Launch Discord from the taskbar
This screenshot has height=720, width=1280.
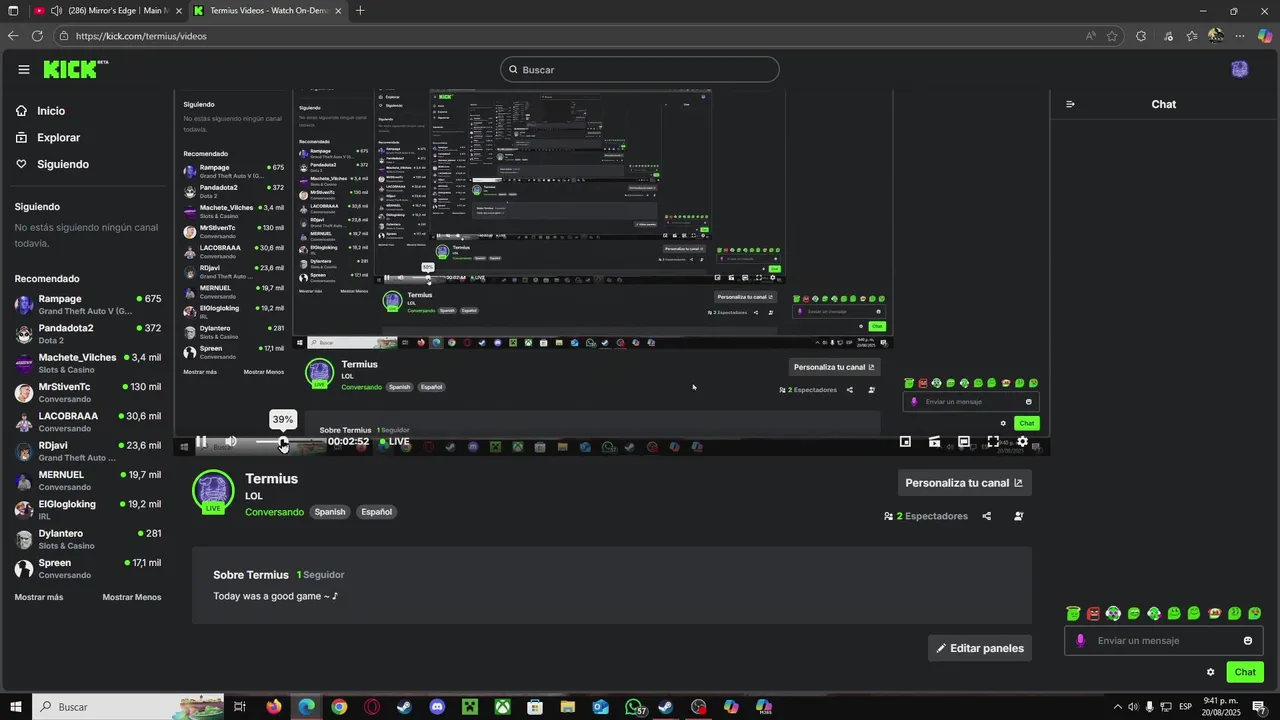coord(437,707)
